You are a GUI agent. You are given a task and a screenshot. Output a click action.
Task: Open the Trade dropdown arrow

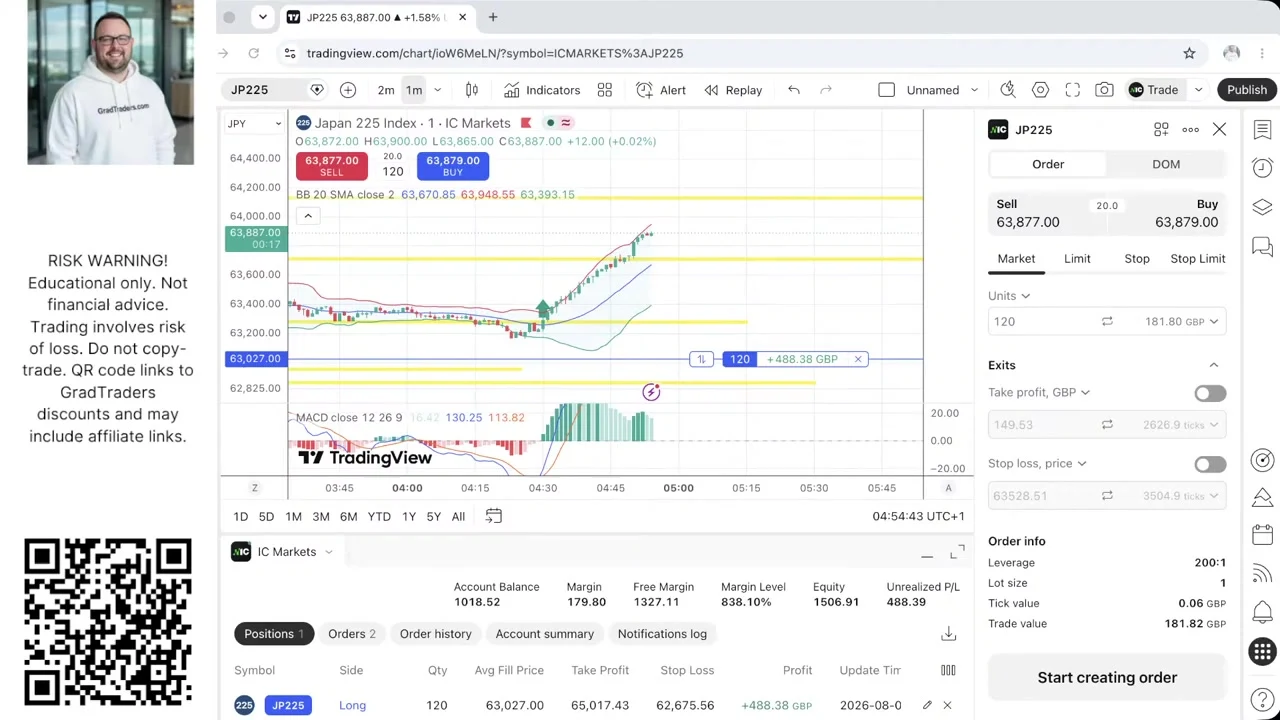[1198, 90]
